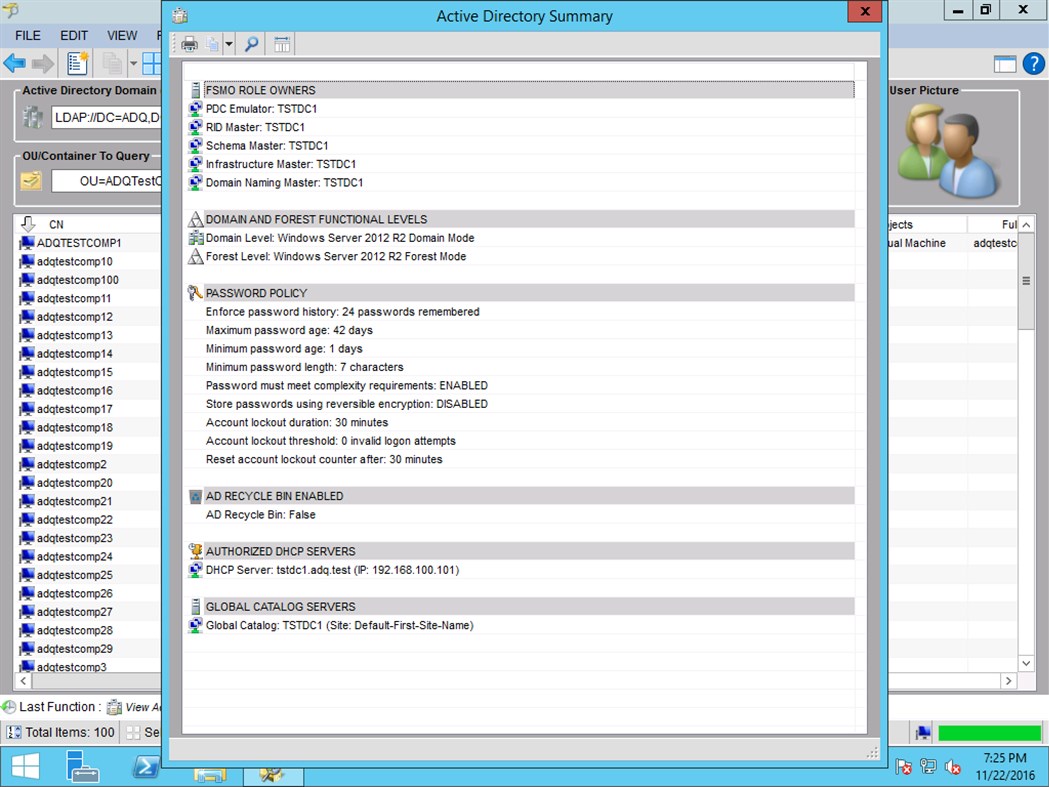Open the copy dropdown arrow in summary toolbar

229,45
